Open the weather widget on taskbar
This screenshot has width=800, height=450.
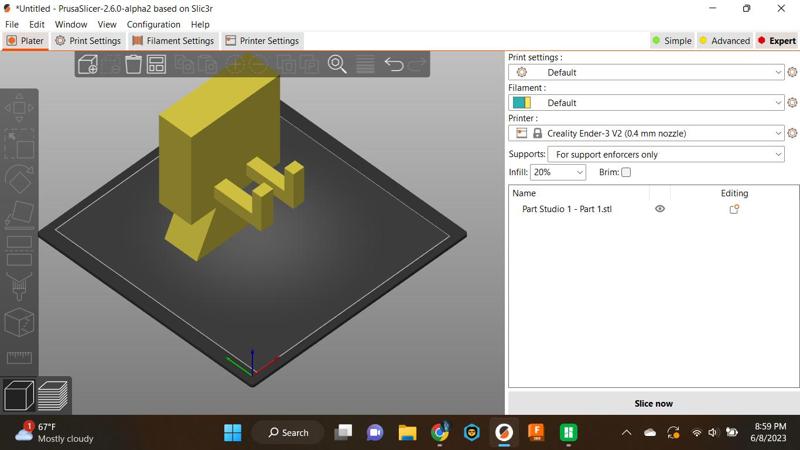pos(54,433)
